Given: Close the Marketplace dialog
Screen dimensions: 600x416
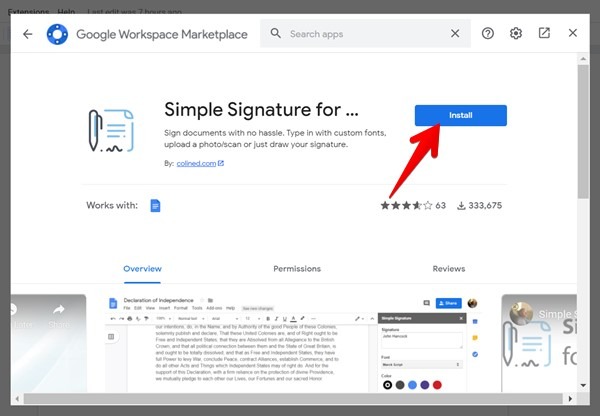Looking at the screenshot, I should coord(572,33).
